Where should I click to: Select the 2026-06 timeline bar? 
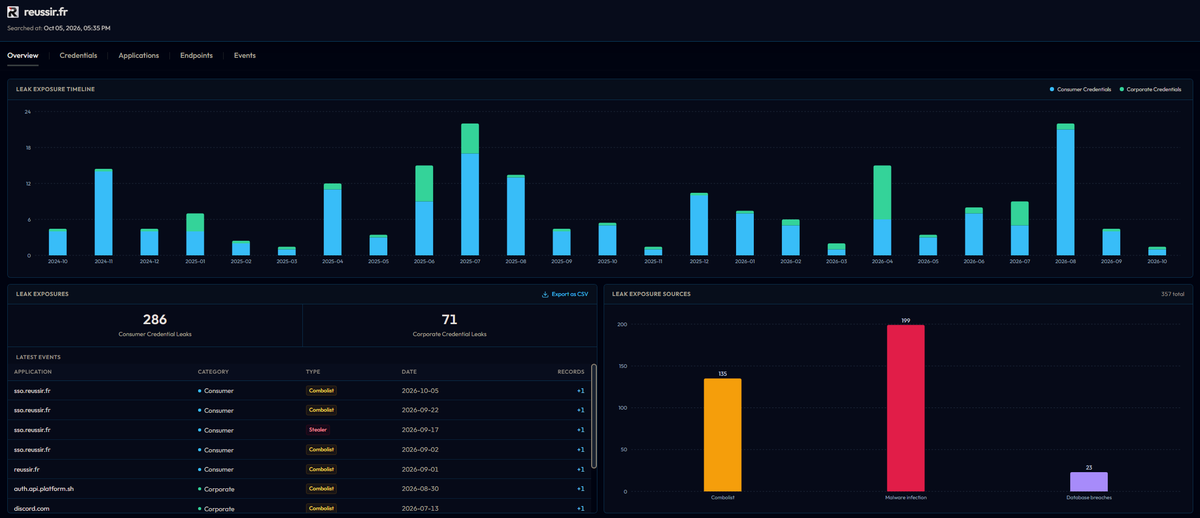(974, 231)
